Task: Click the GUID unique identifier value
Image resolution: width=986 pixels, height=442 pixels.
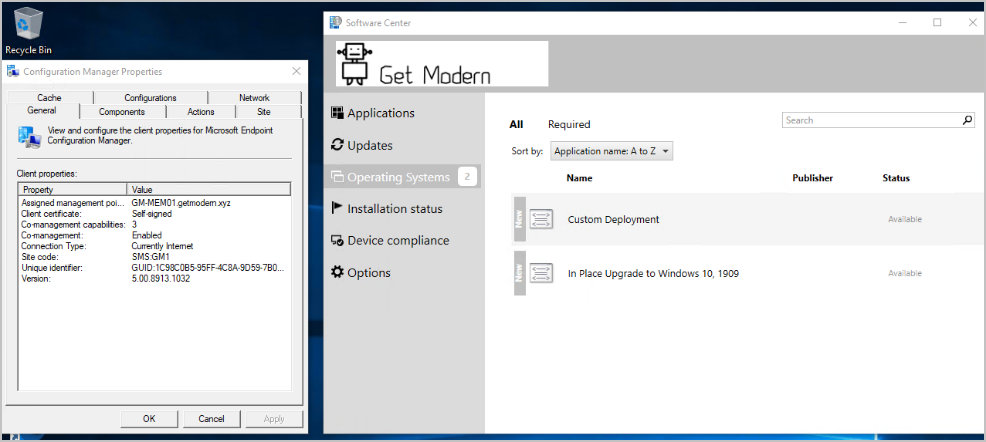Action: [x=208, y=268]
